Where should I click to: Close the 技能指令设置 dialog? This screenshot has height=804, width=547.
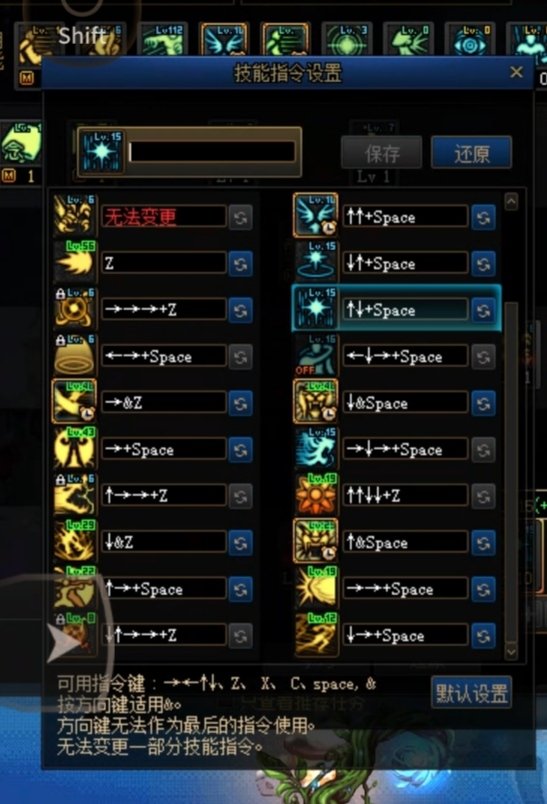coord(516,72)
